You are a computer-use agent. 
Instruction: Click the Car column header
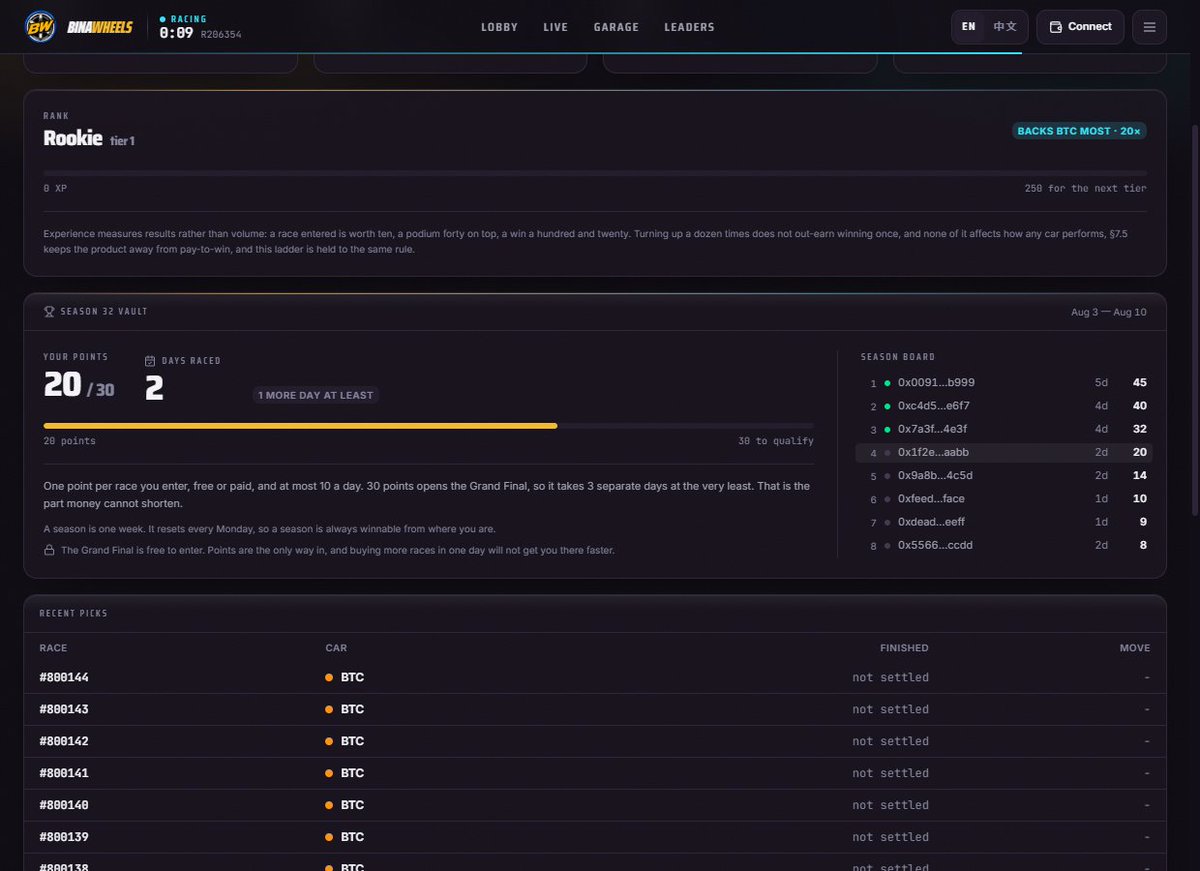coord(336,648)
